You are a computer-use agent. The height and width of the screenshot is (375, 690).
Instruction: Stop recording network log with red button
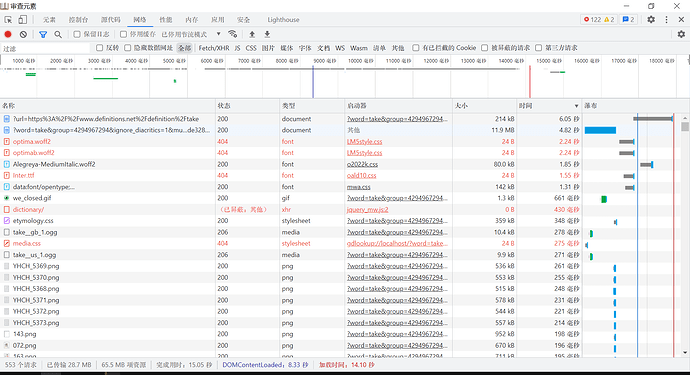point(8,34)
